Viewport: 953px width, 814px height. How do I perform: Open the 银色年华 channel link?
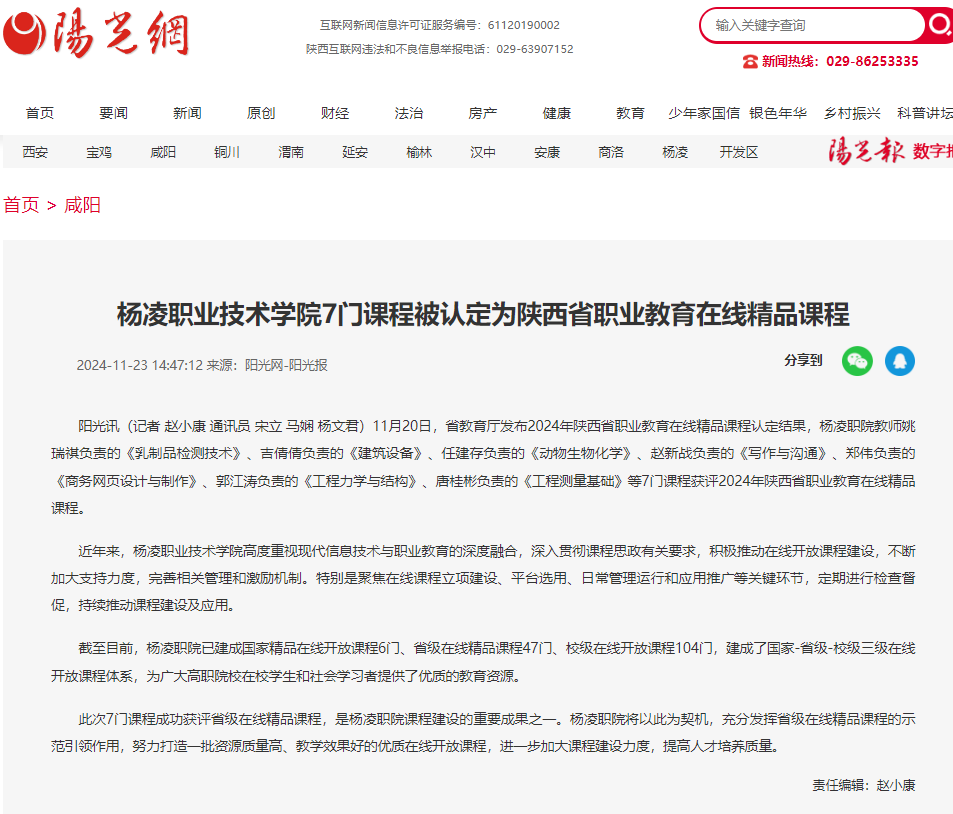(778, 113)
